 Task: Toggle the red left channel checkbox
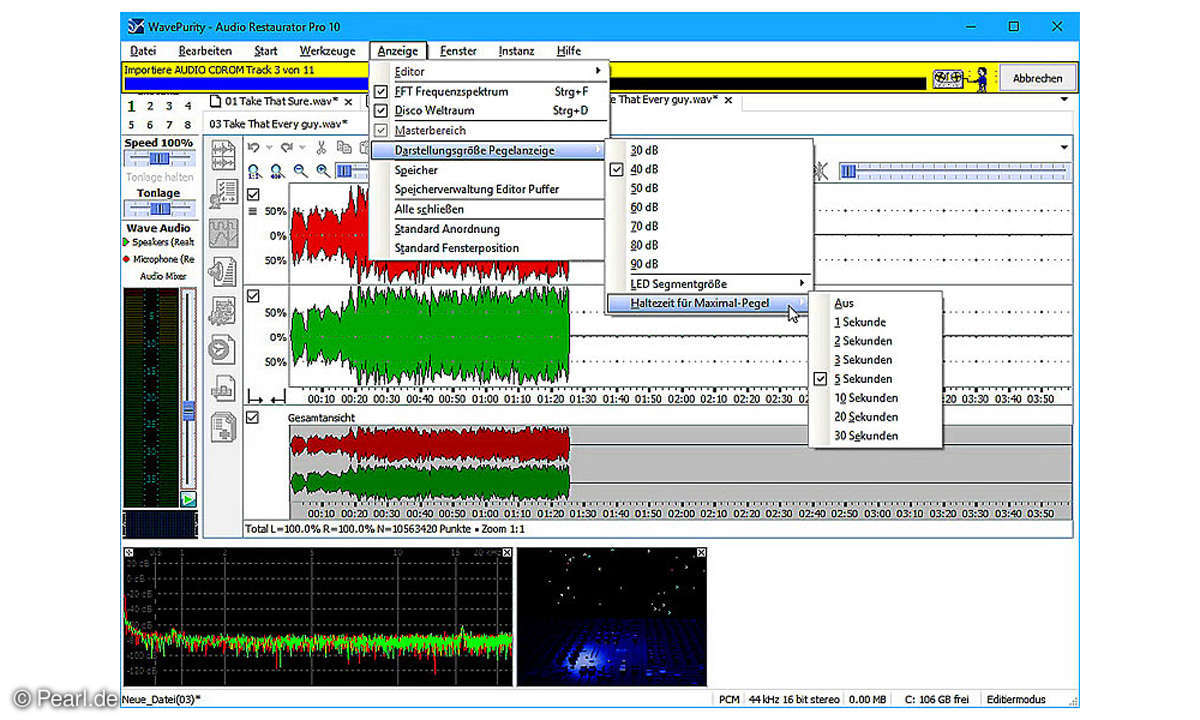[x=253, y=194]
